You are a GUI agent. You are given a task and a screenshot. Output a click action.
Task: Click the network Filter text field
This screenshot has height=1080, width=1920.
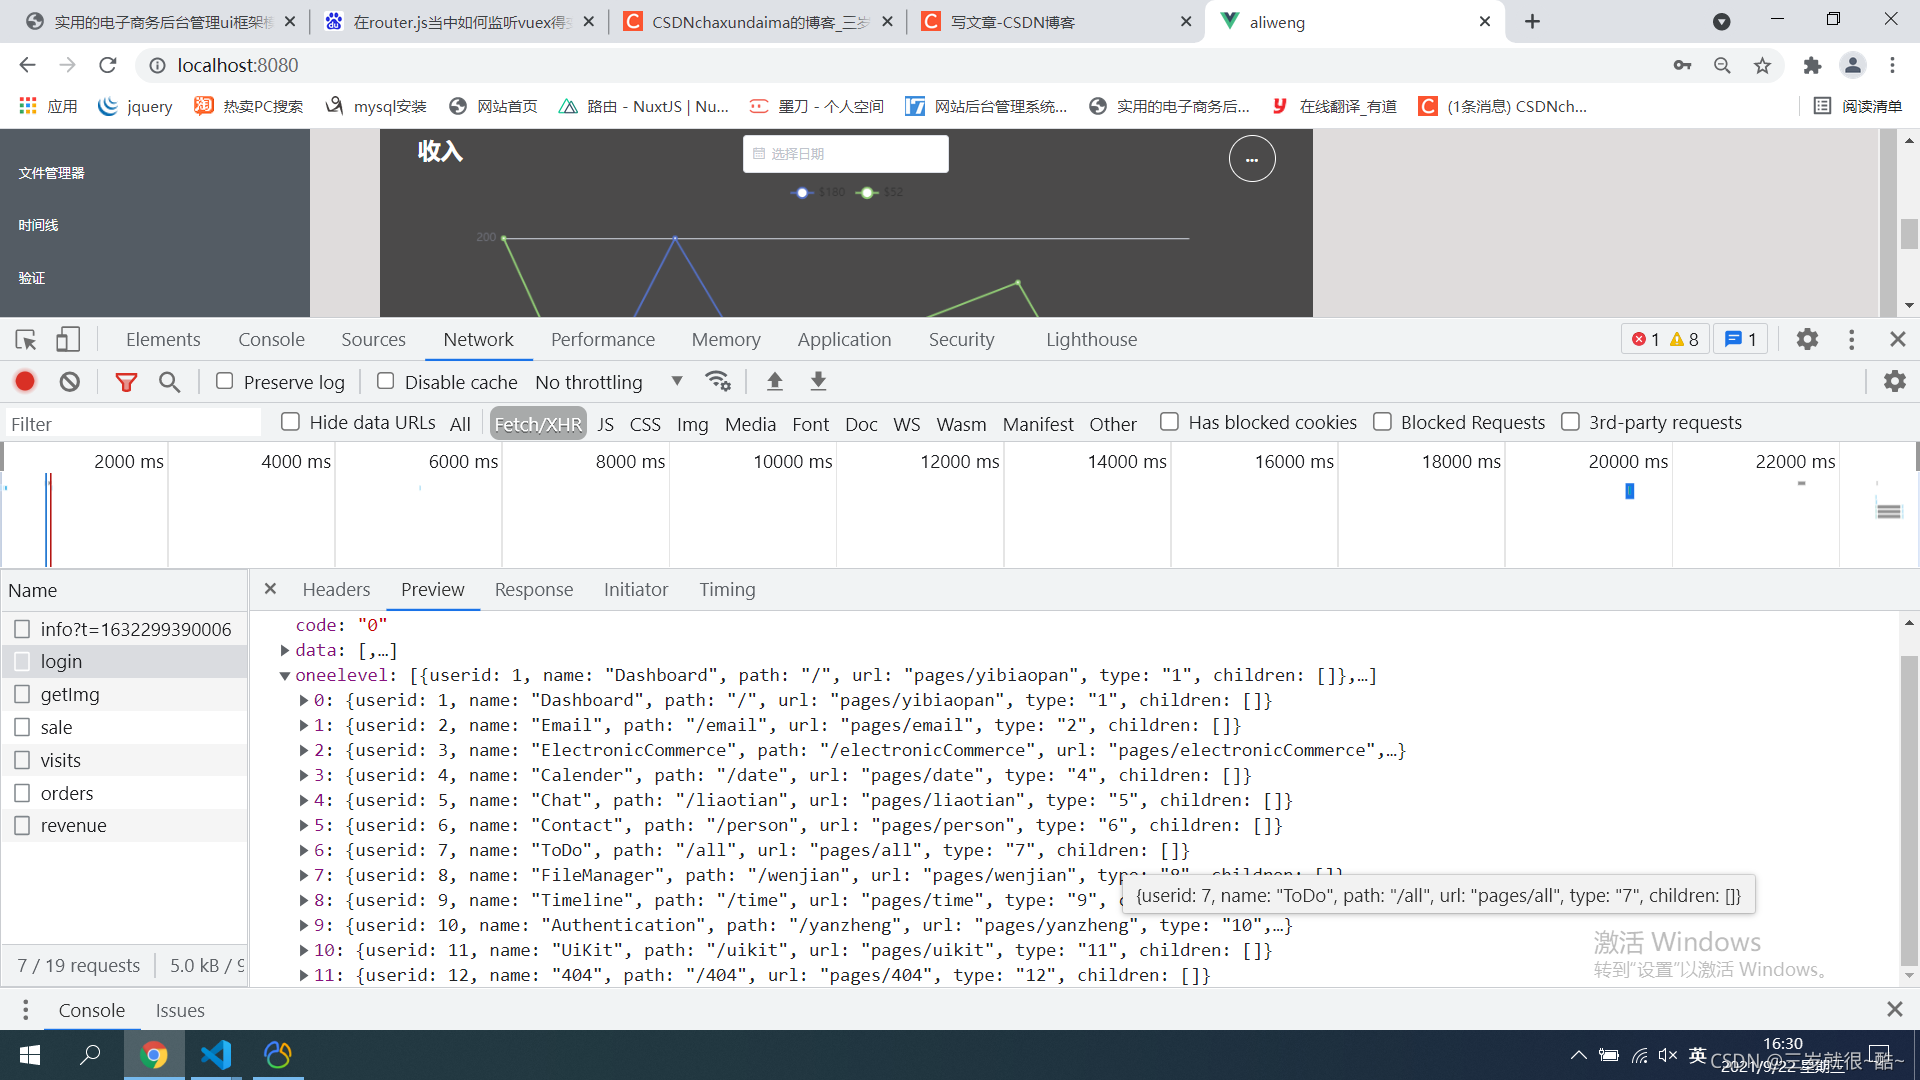pos(133,424)
